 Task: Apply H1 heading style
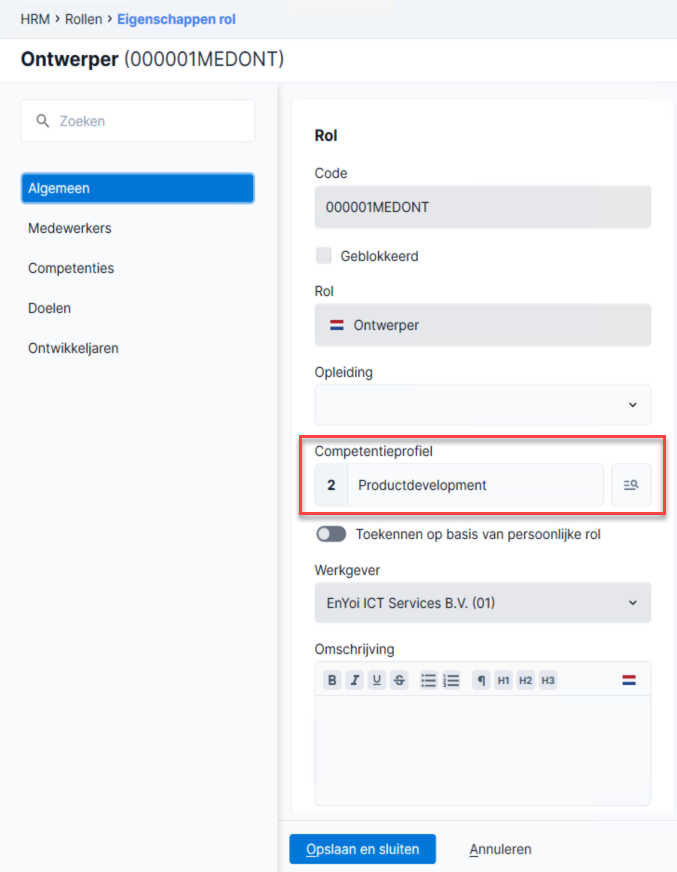click(x=503, y=680)
